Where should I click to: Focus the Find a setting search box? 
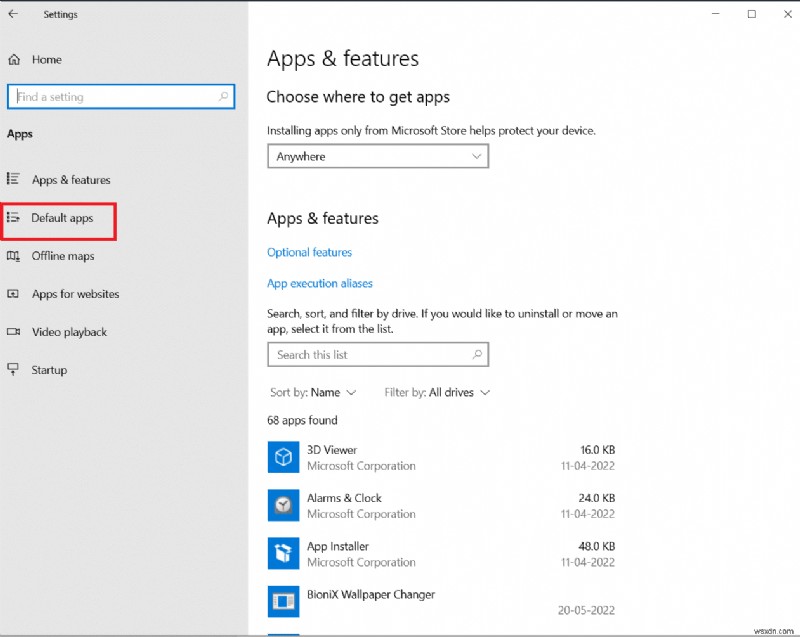coord(115,97)
